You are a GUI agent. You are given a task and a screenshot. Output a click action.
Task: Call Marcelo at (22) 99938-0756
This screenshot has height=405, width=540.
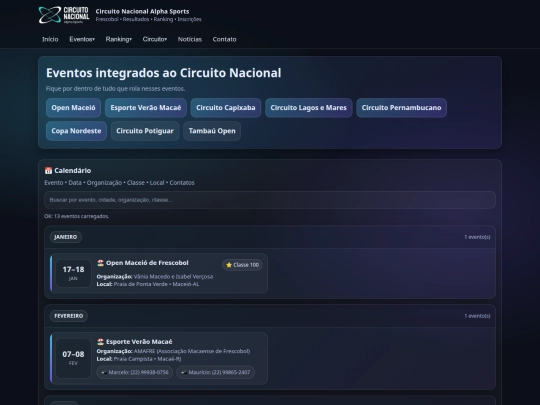coord(135,372)
